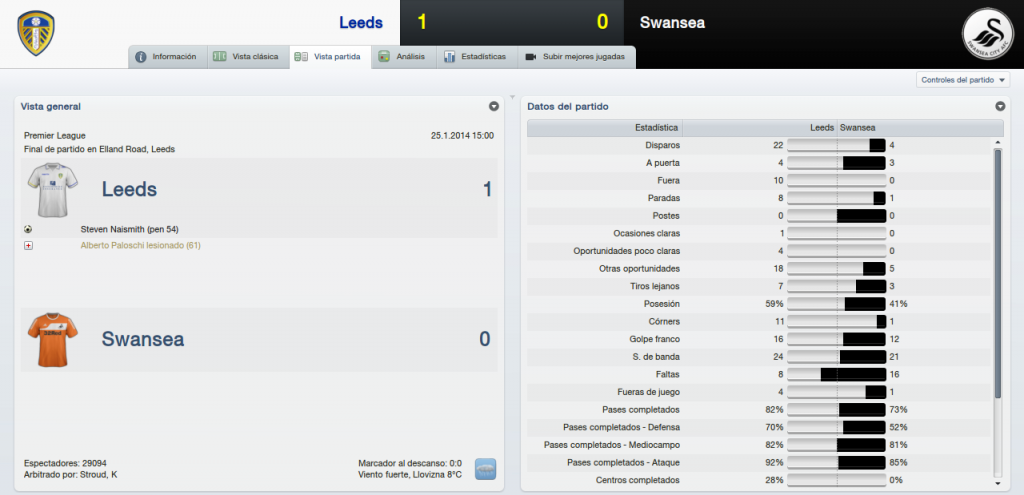Go to the Estadísticas tab
Viewport: 1024px width, 495px height.
[x=477, y=57]
